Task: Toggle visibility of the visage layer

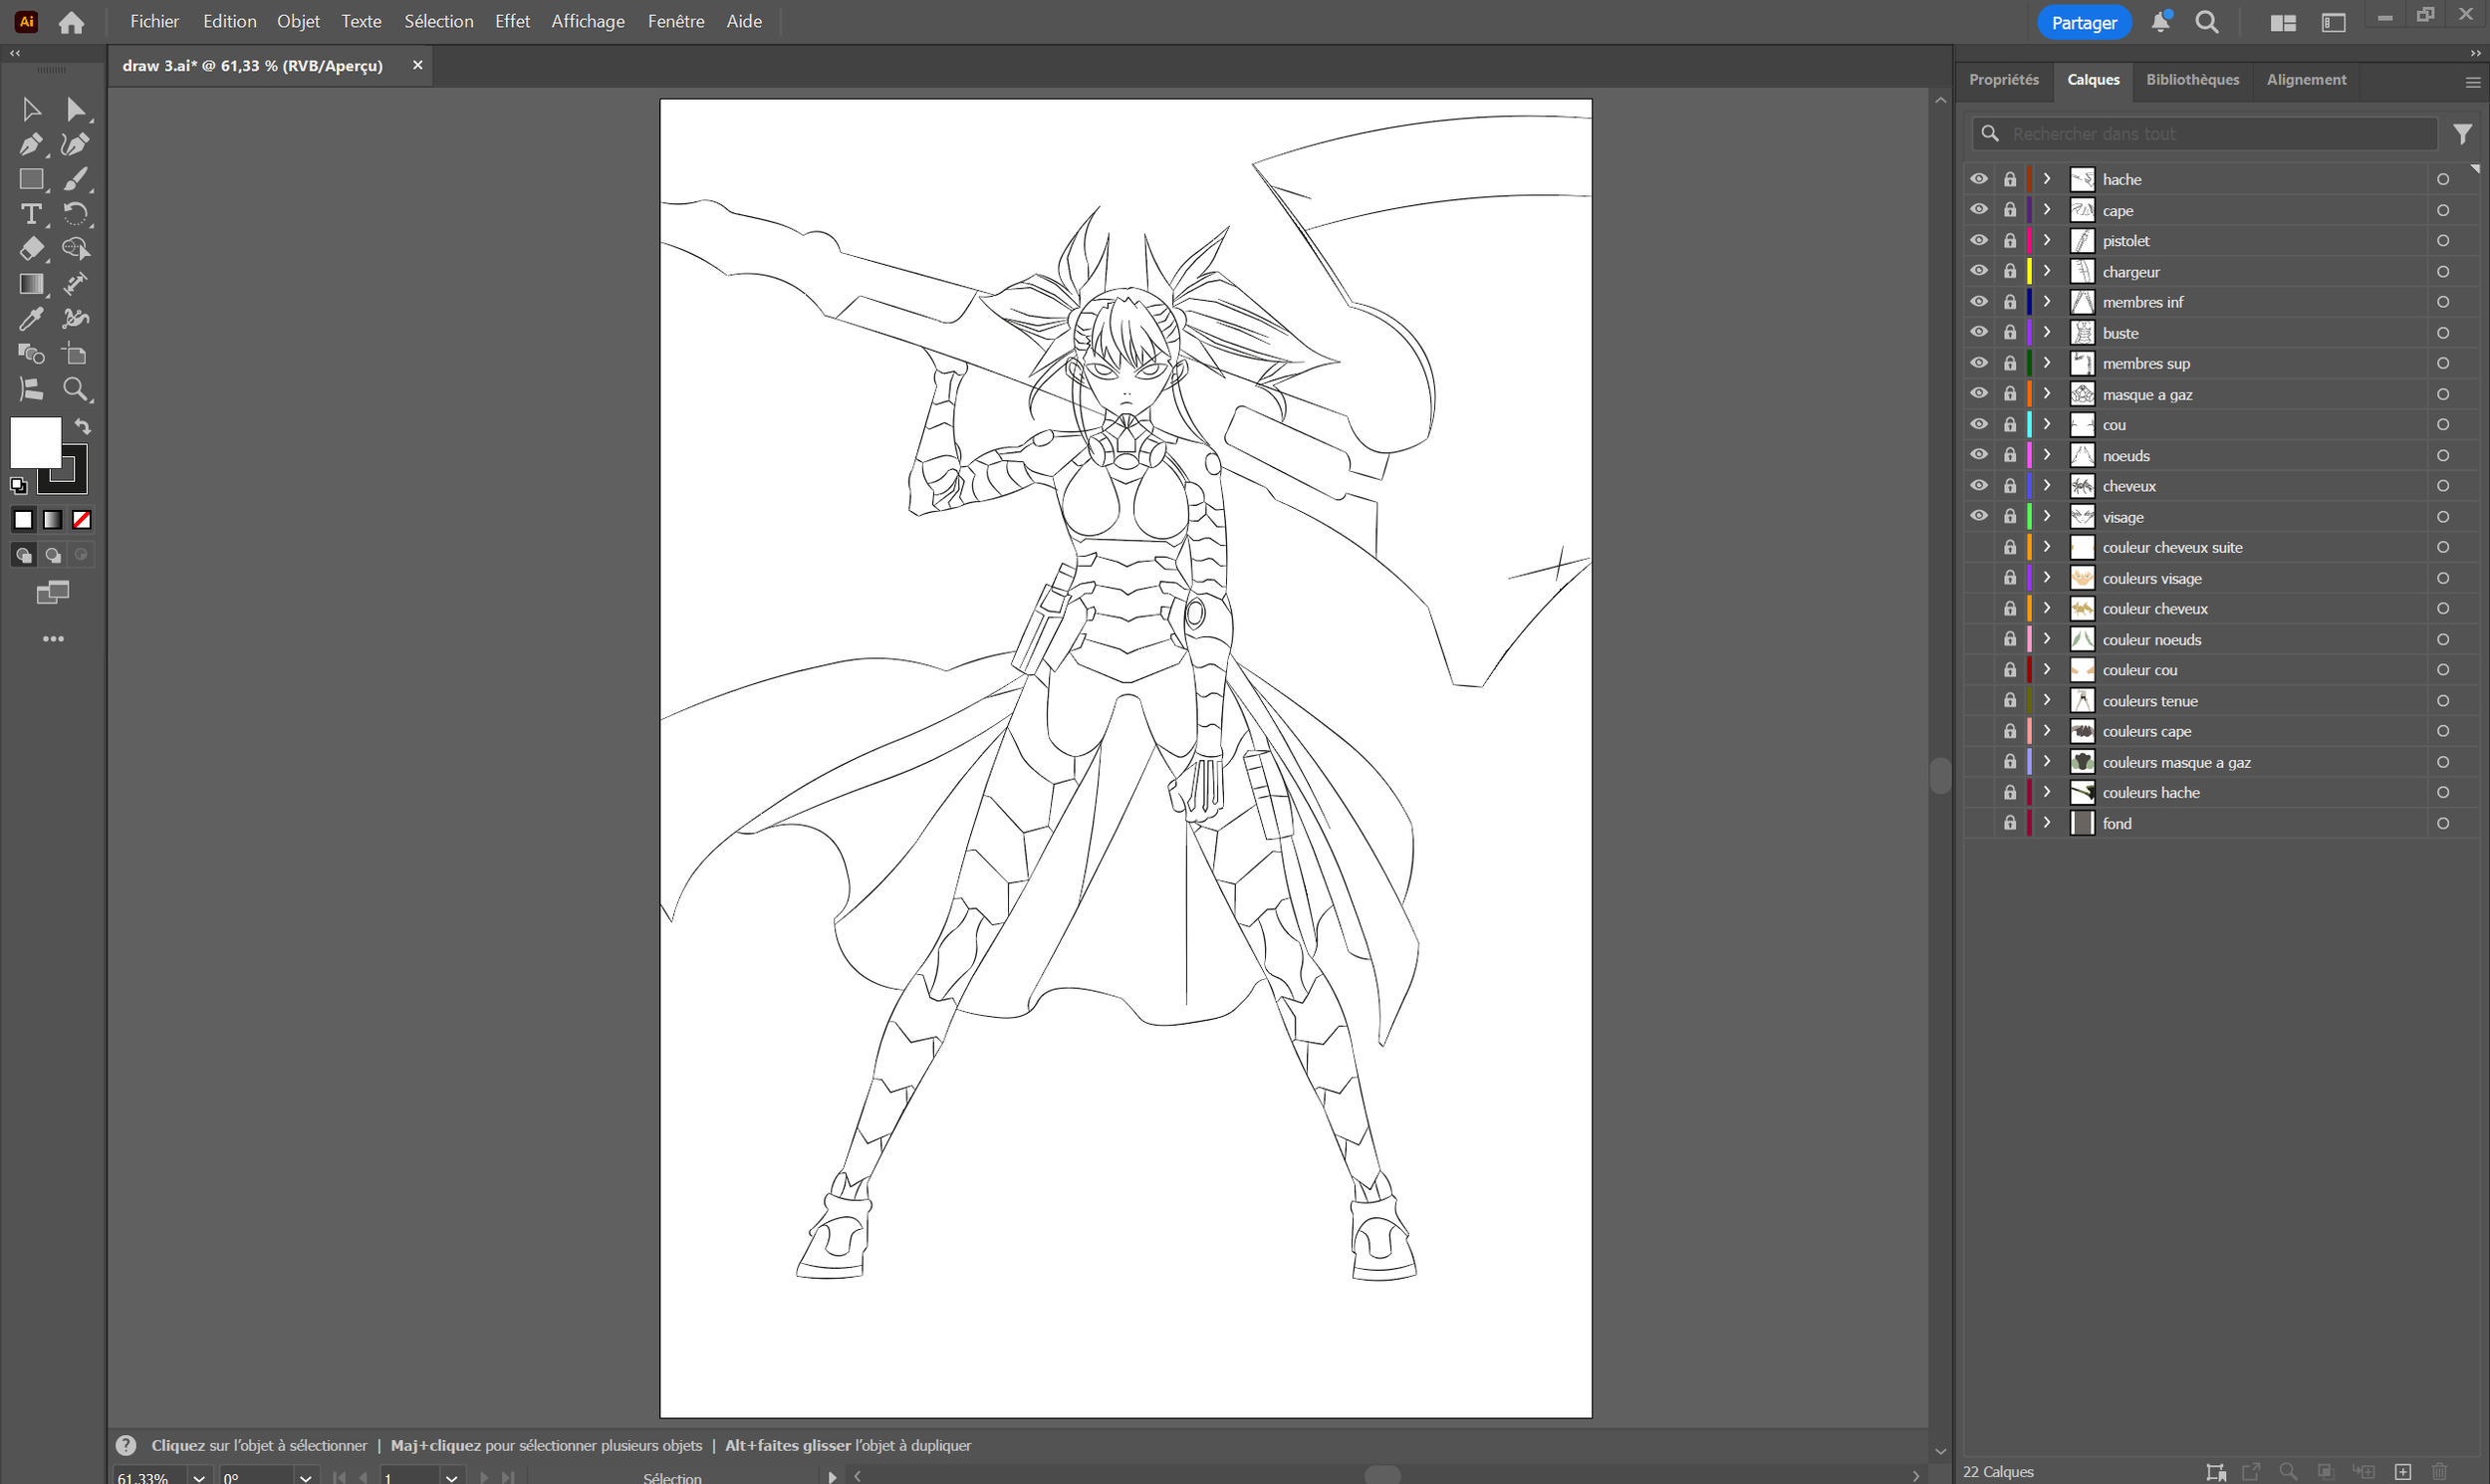Action: [x=1980, y=516]
